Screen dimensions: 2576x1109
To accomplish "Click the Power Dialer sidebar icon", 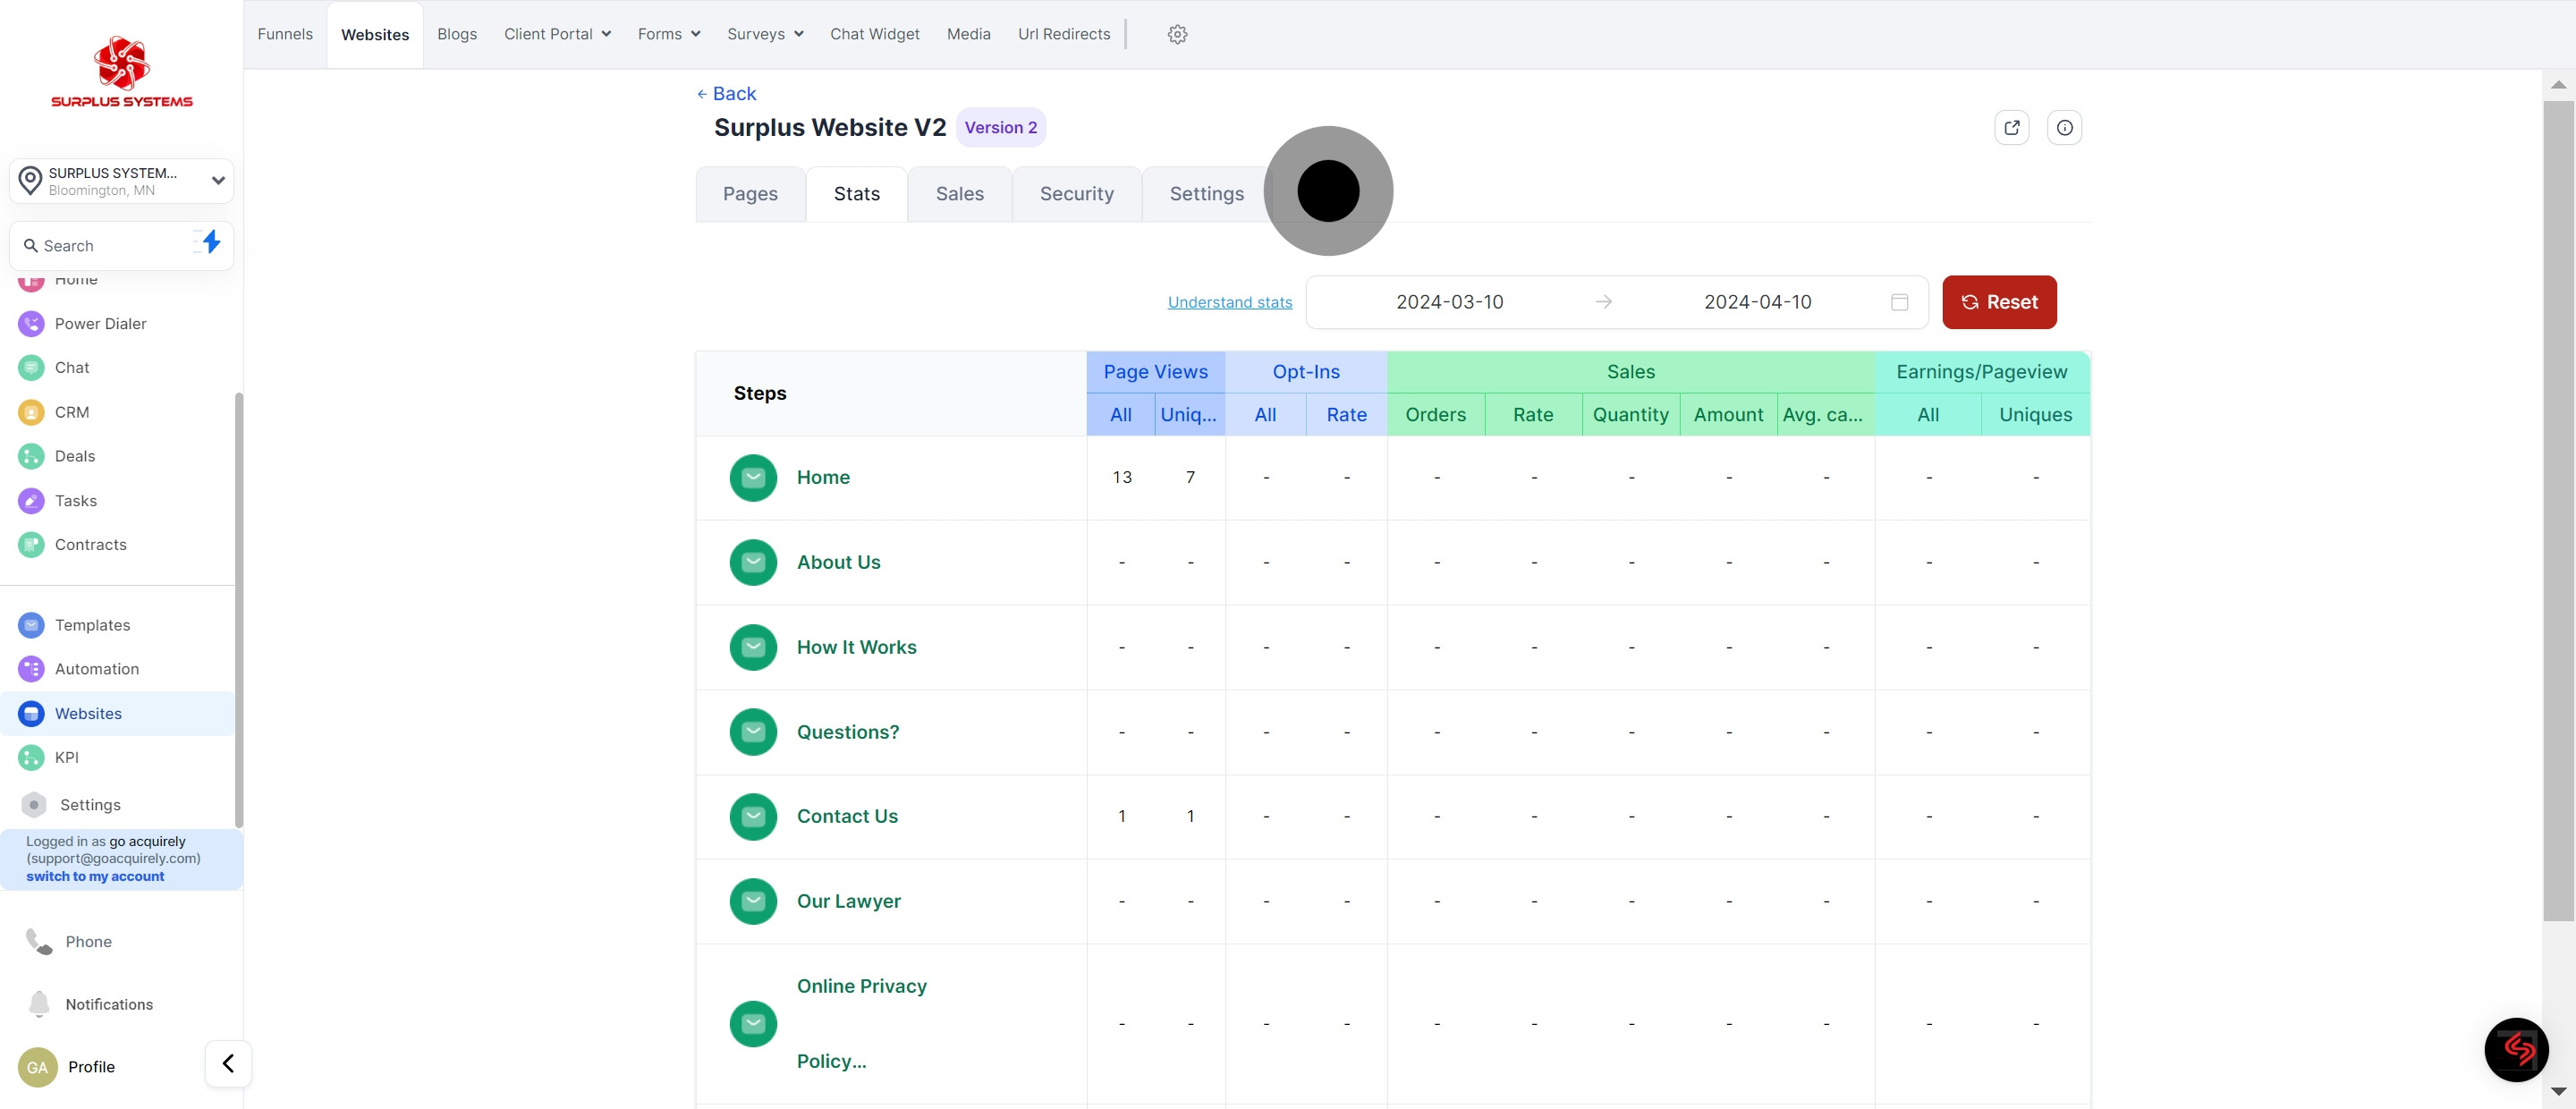I will [31, 323].
